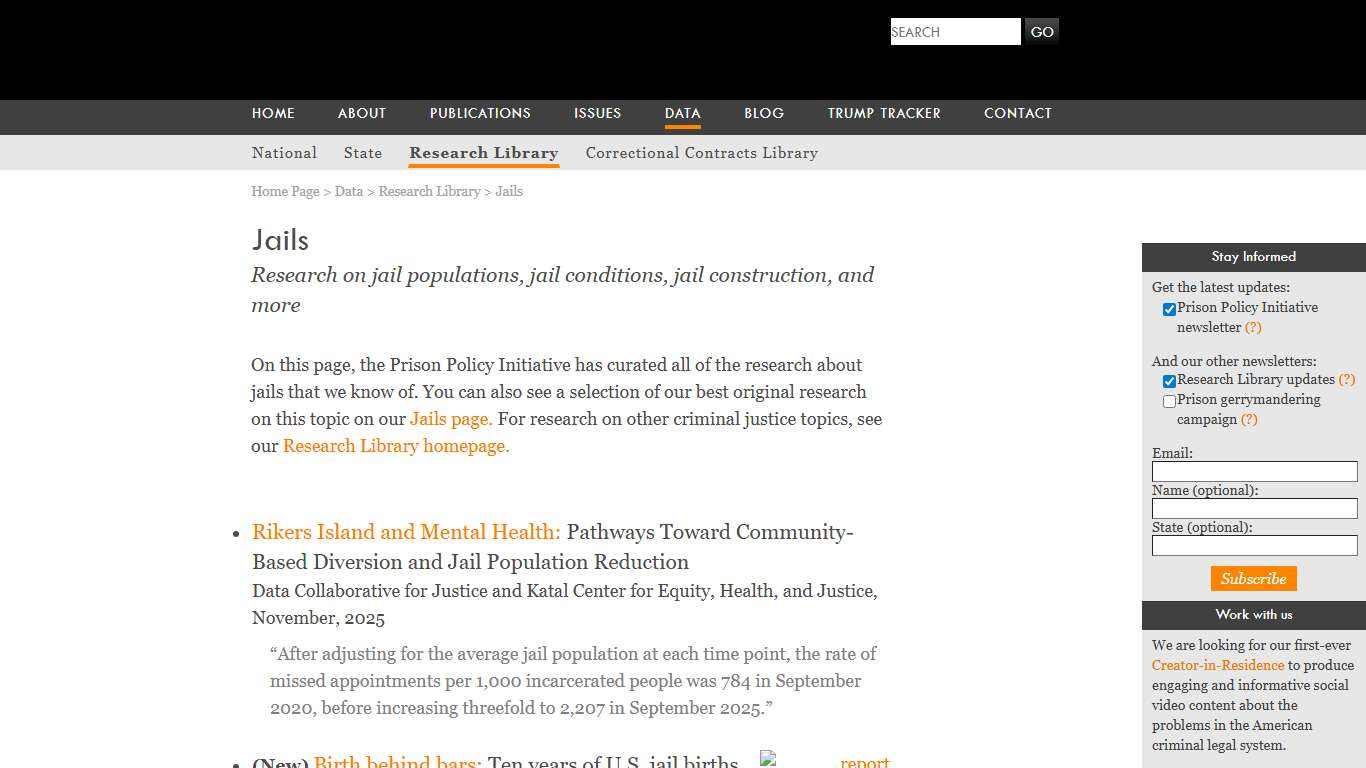Viewport: 1366px width, 768px height.
Task: Open the ABOUT menu item
Action: click(x=361, y=113)
